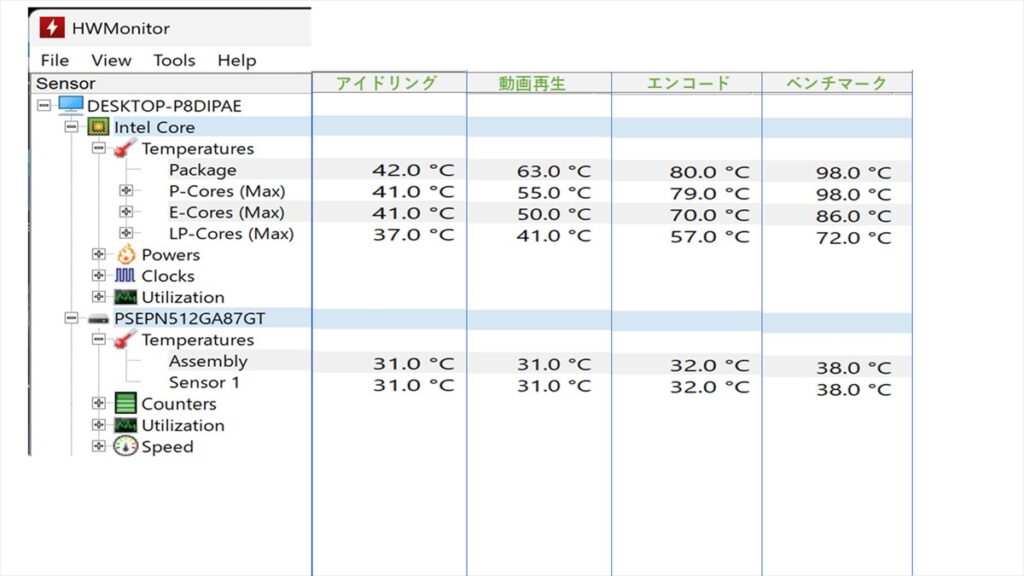The width and height of the screenshot is (1024, 576).
Task: Select the Intel Core label
Action: [154, 127]
